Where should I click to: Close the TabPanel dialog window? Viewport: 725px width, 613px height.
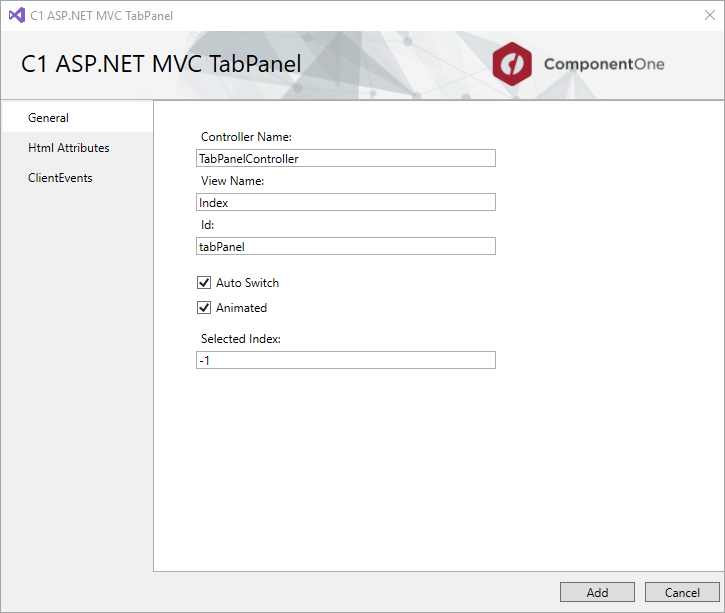point(710,15)
